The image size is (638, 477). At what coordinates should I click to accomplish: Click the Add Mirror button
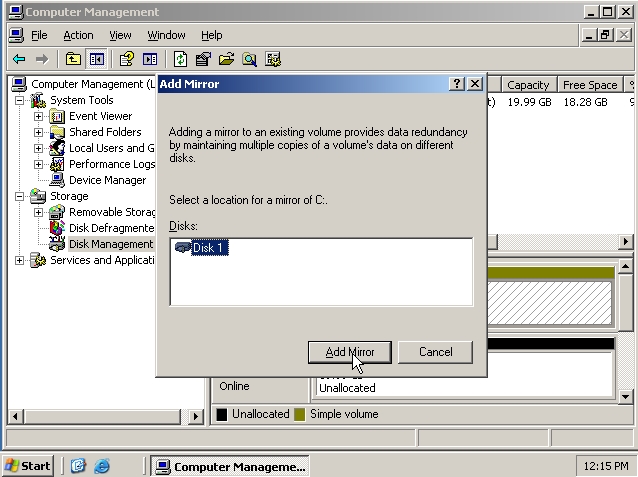pos(350,352)
